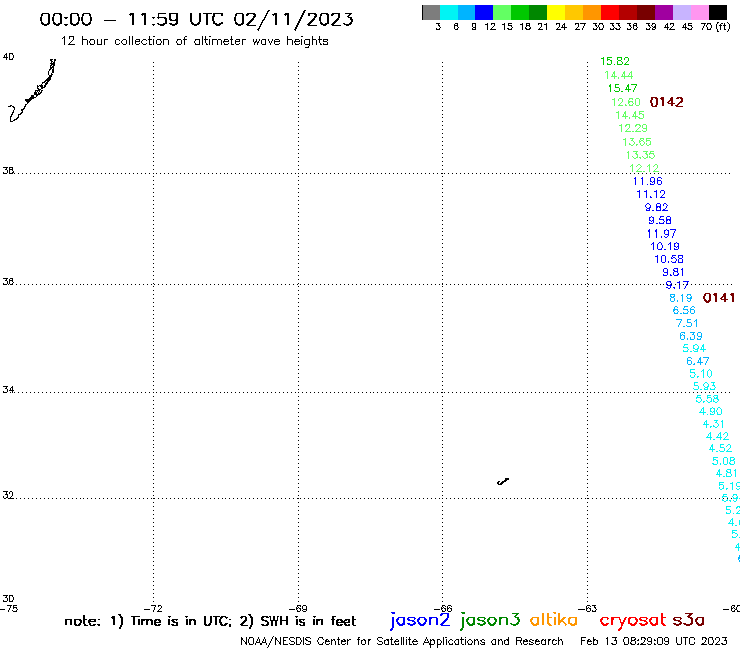Select the jason3 satellite label

[x=490, y=620]
